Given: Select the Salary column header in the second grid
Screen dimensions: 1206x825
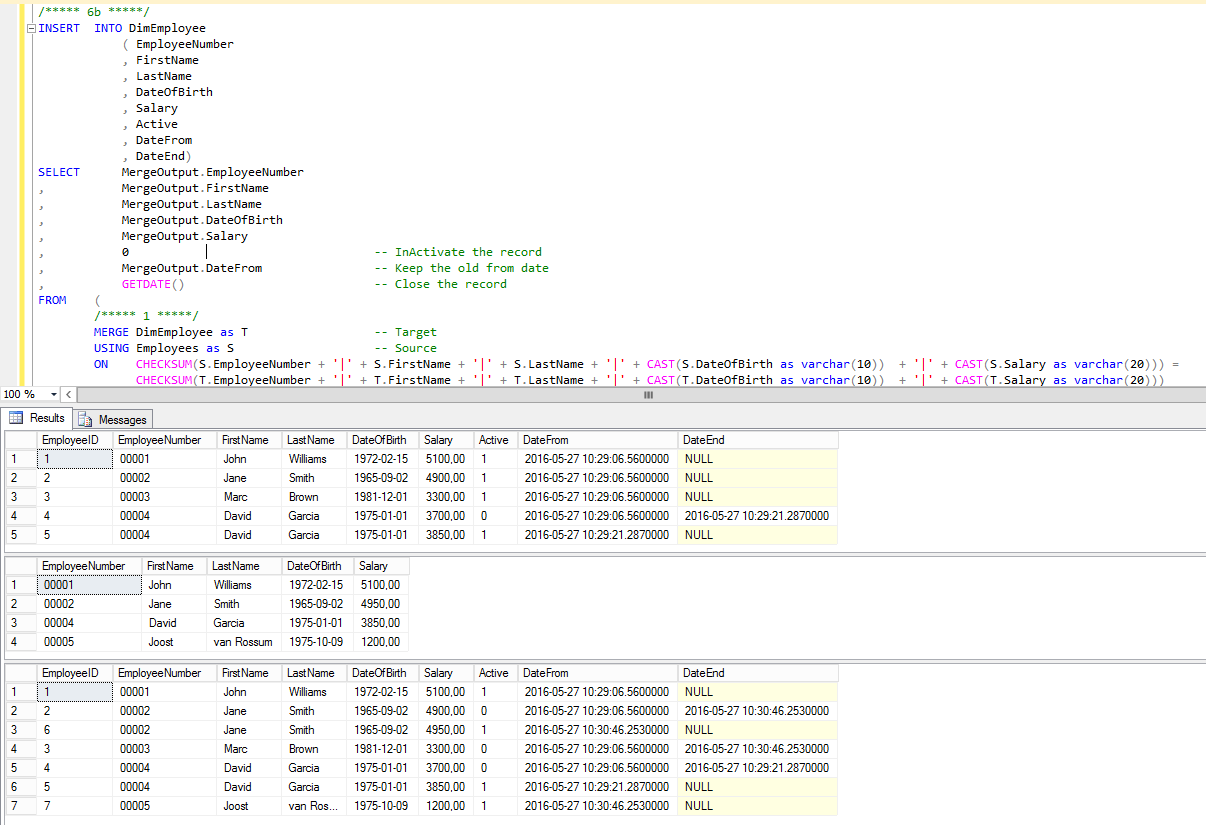Looking at the screenshot, I should pyautogui.click(x=374, y=566).
